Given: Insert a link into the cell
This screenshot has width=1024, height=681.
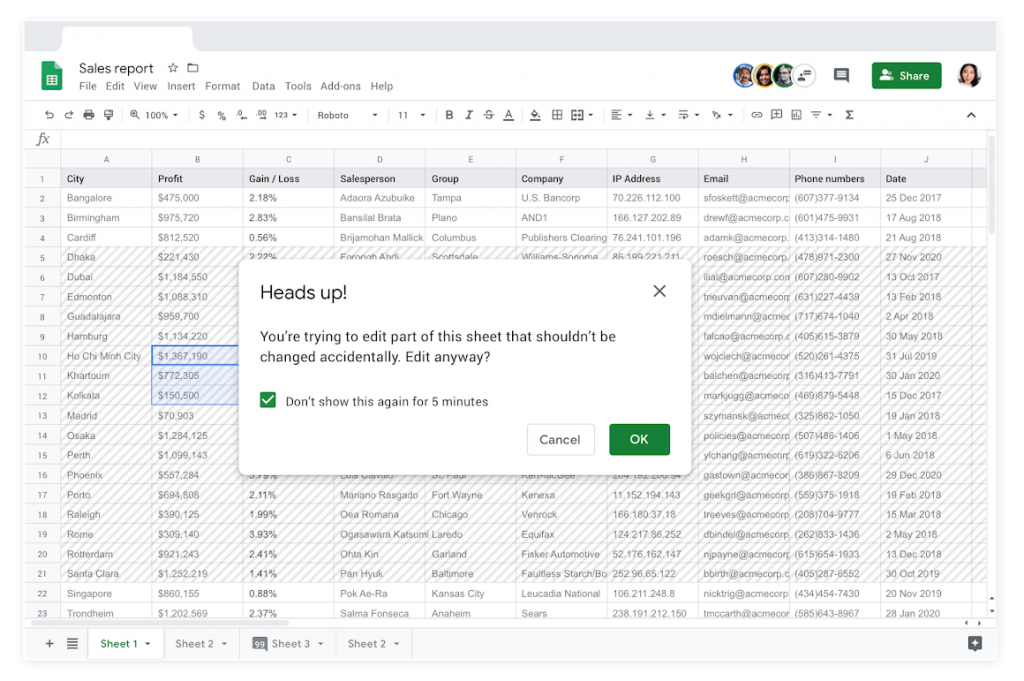Looking at the screenshot, I should tap(757, 114).
